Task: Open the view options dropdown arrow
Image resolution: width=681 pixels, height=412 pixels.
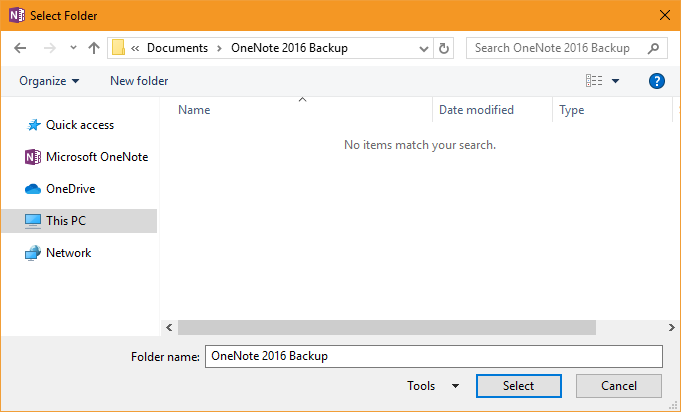Action: (615, 81)
